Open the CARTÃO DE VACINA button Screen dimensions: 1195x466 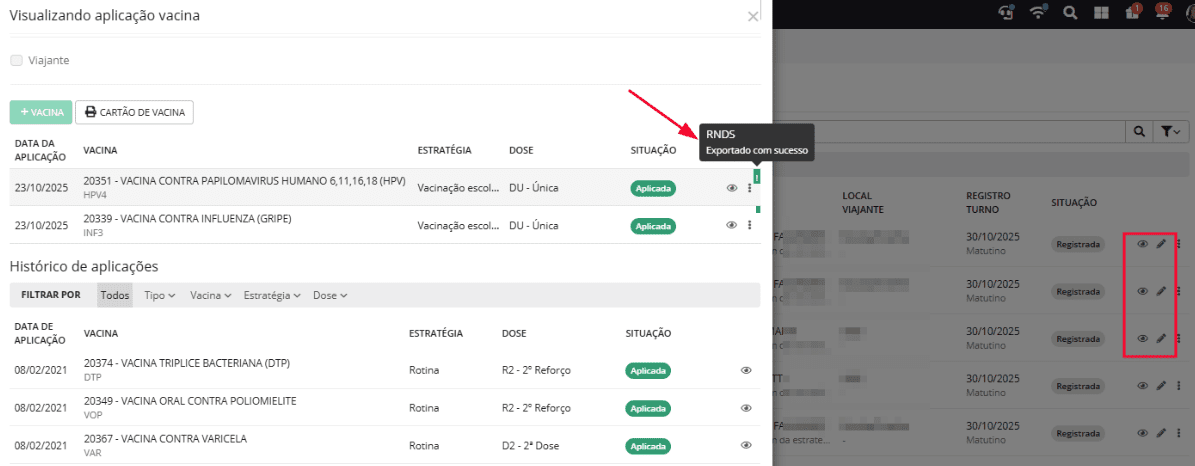[x=134, y=112]
